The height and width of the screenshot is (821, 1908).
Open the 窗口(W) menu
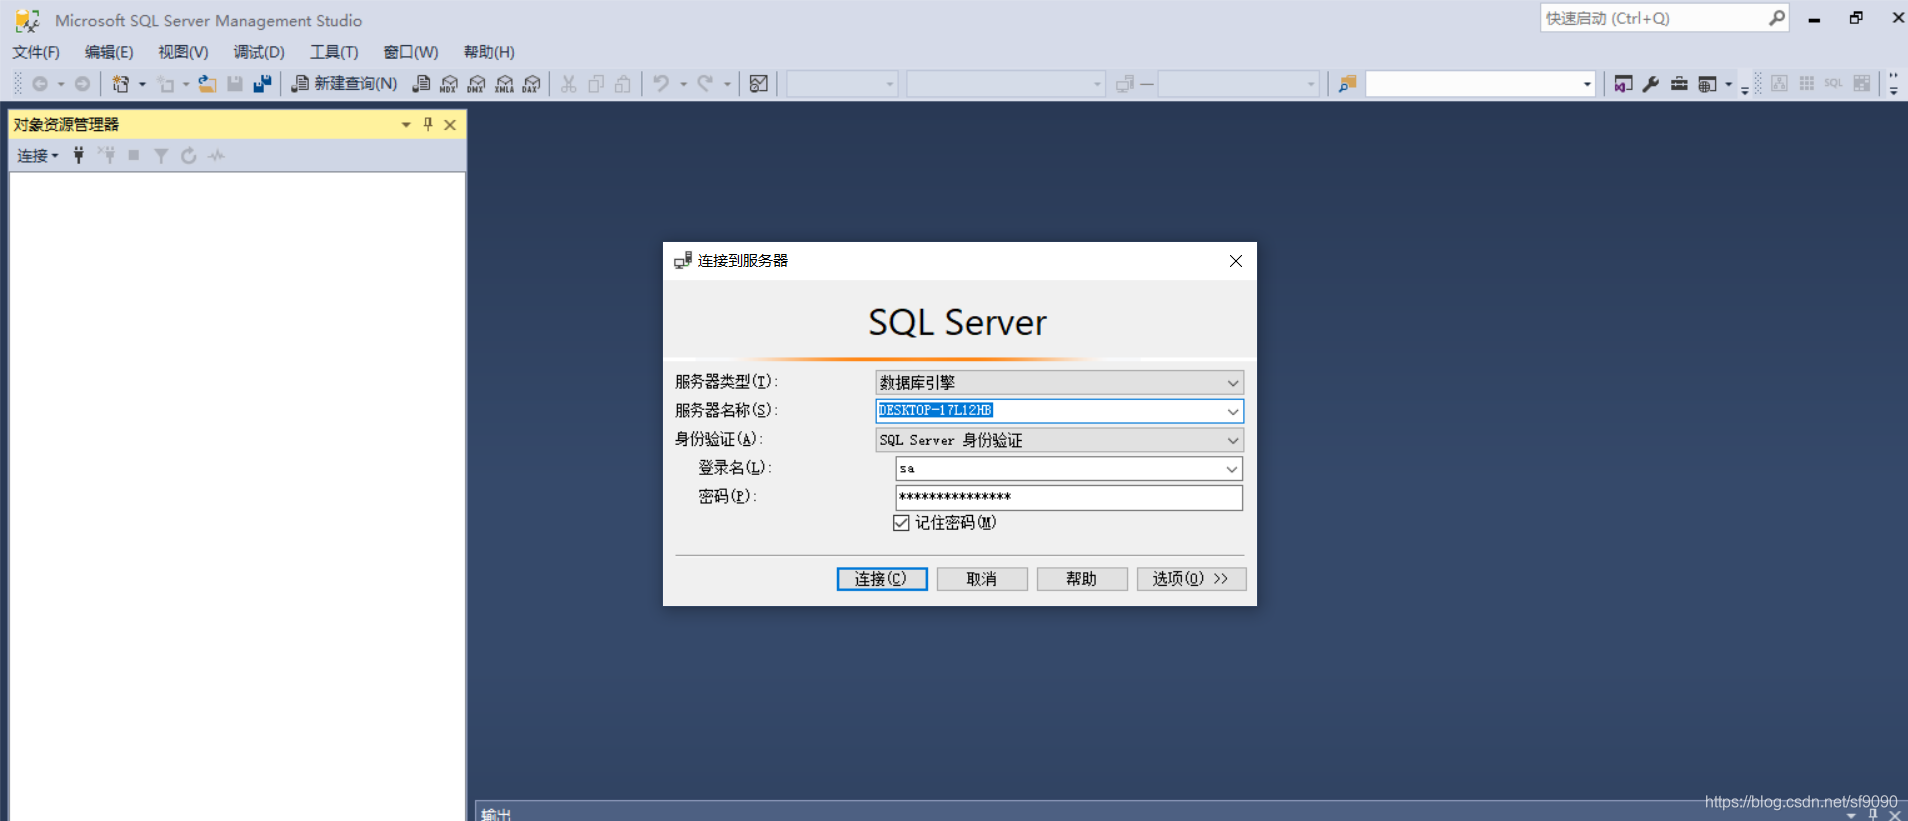(411, 52)
